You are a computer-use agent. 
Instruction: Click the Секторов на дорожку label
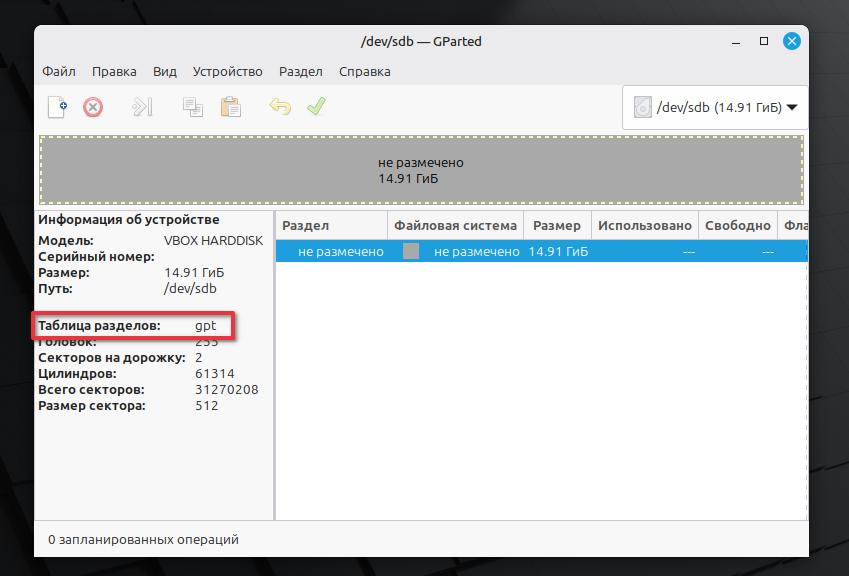(x=112, y=358)
